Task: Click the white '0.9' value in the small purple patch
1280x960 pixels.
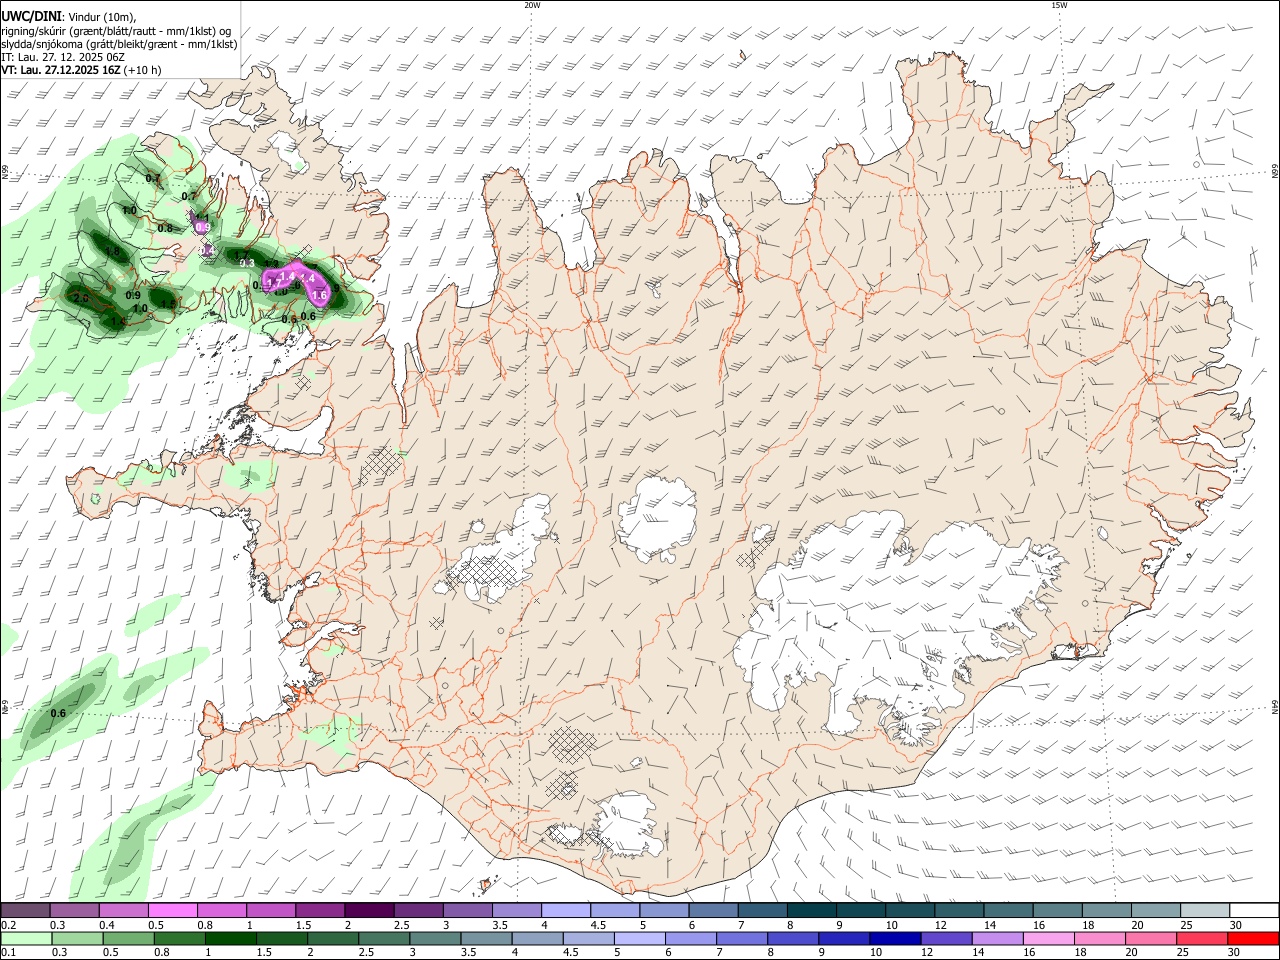Action: (202, 228)
